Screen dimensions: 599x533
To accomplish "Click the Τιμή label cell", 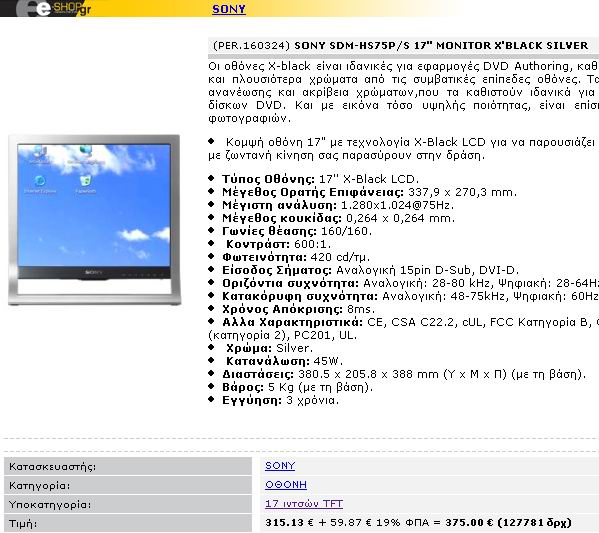I will point(128,523).
